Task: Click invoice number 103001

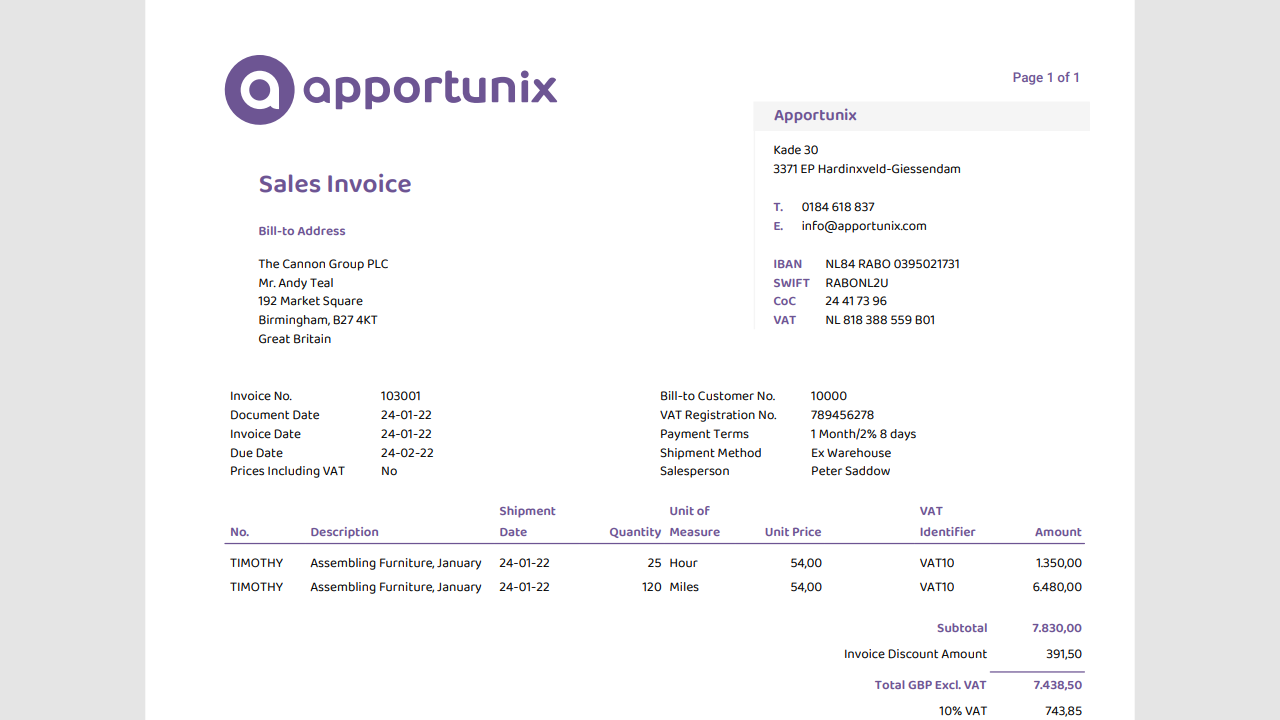Action: point(401,396)
